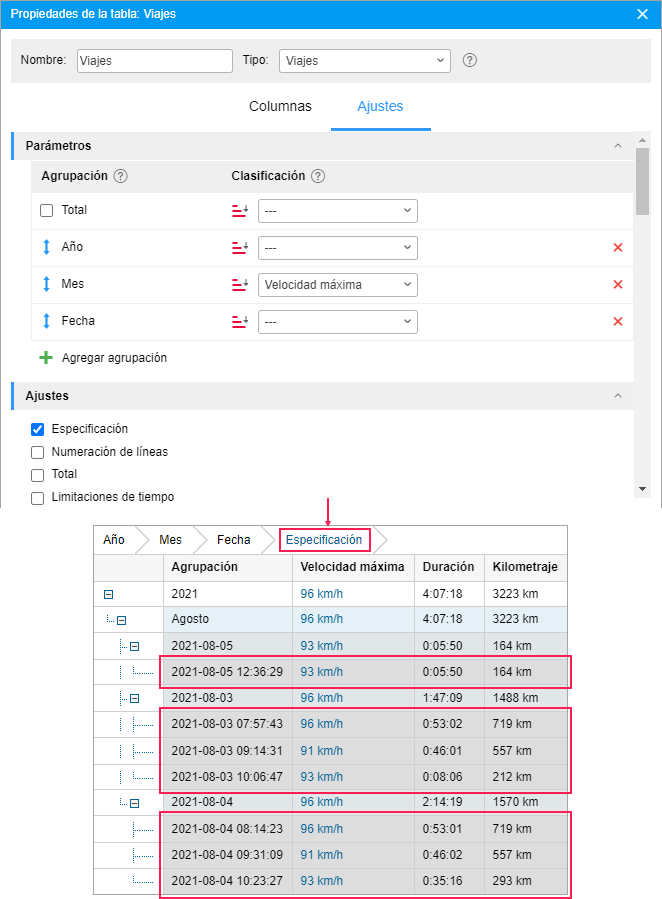Open classification dropdown in Total row
Image resolution: width=662 pixels, height=899 pixels.
[338, 211]
